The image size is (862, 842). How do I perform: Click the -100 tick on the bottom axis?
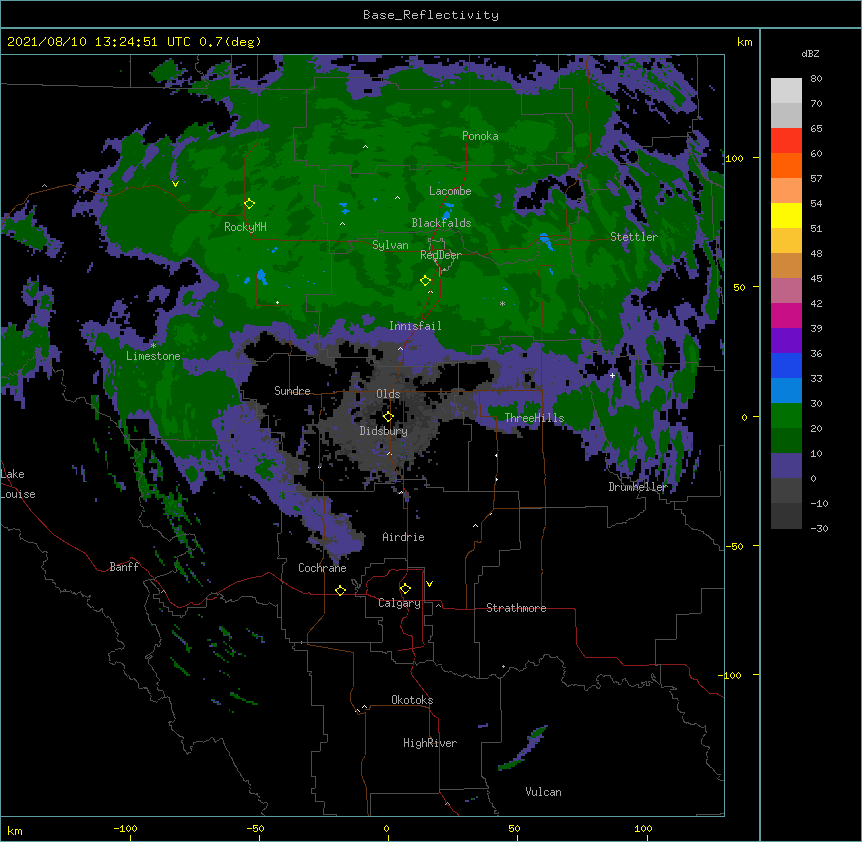click(x=125, y=828)
